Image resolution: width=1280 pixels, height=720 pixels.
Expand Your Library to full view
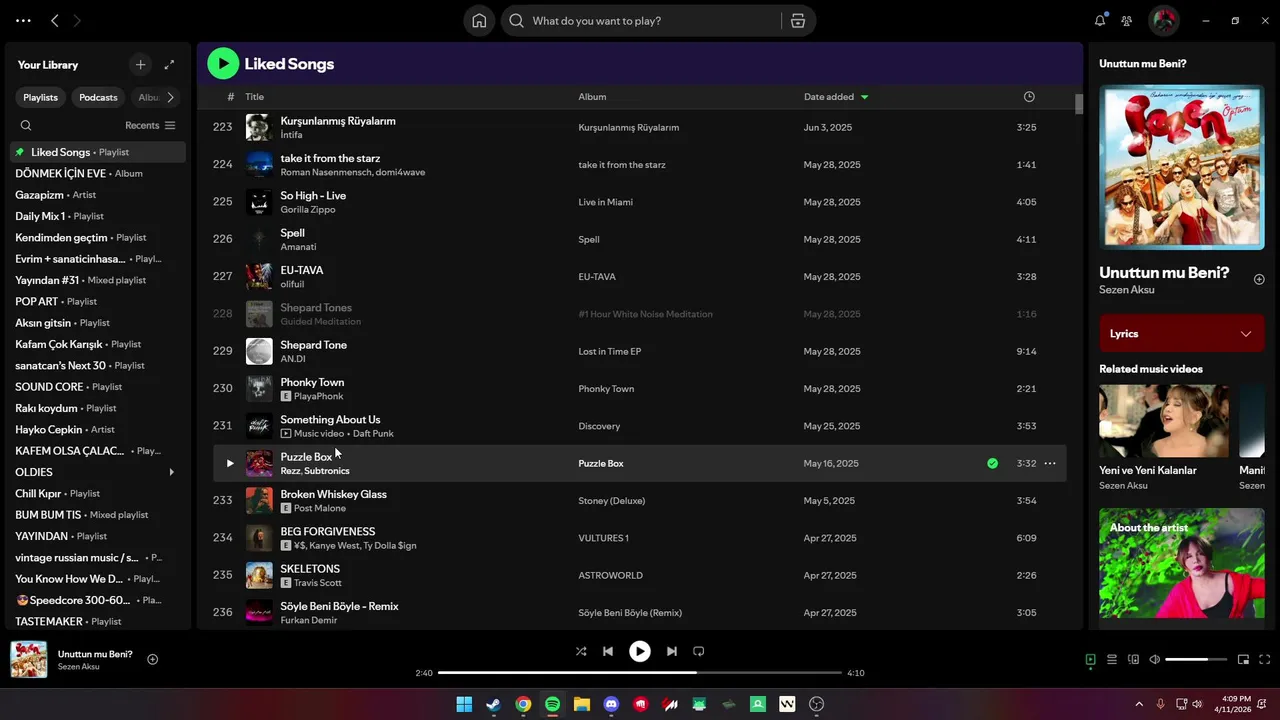click(169, 65)
